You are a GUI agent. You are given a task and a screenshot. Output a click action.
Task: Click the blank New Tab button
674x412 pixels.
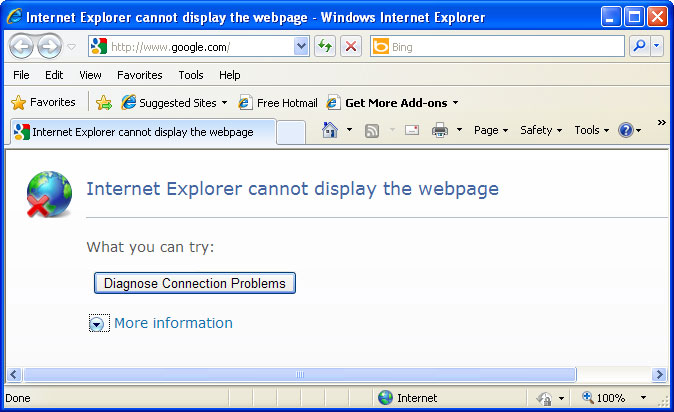click(291, 132)
